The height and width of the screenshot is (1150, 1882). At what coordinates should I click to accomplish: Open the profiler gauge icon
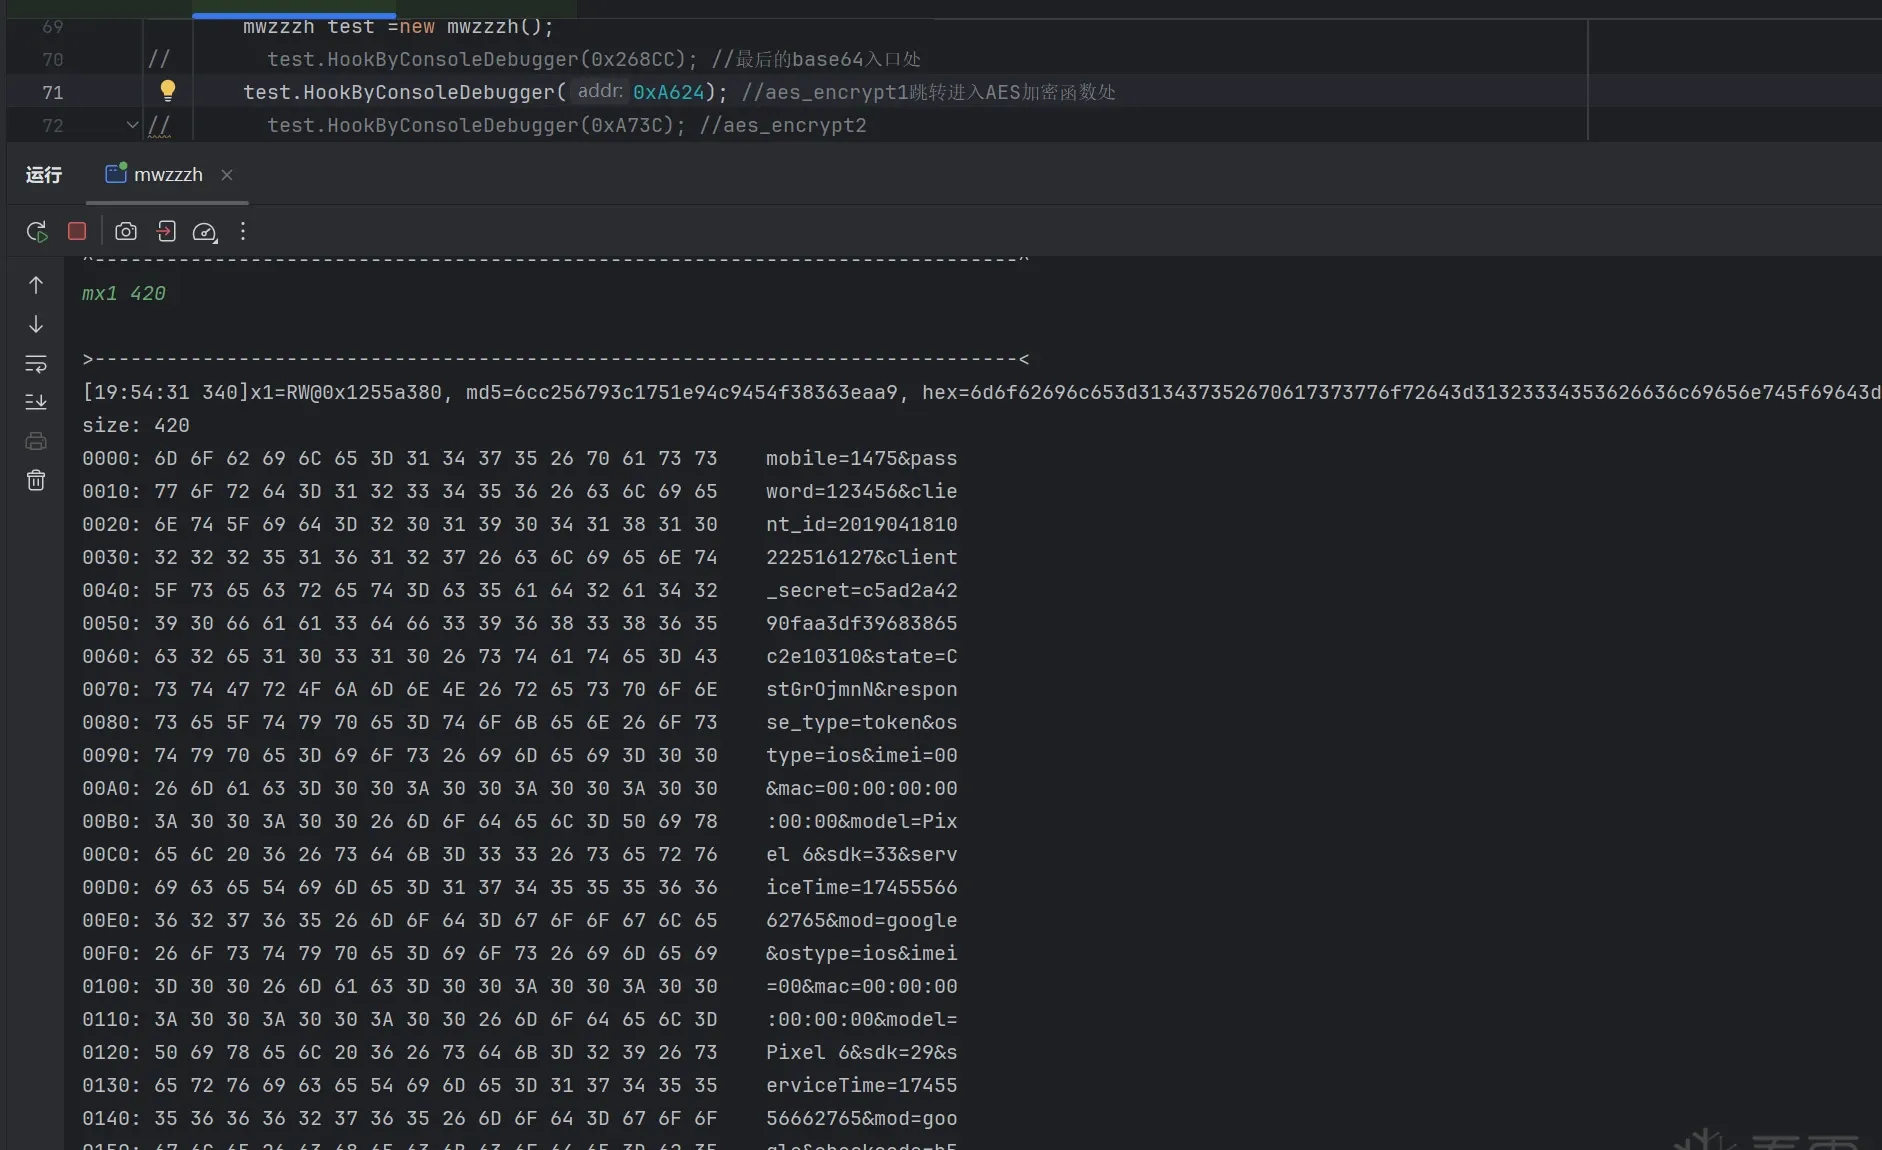[205, 232]
